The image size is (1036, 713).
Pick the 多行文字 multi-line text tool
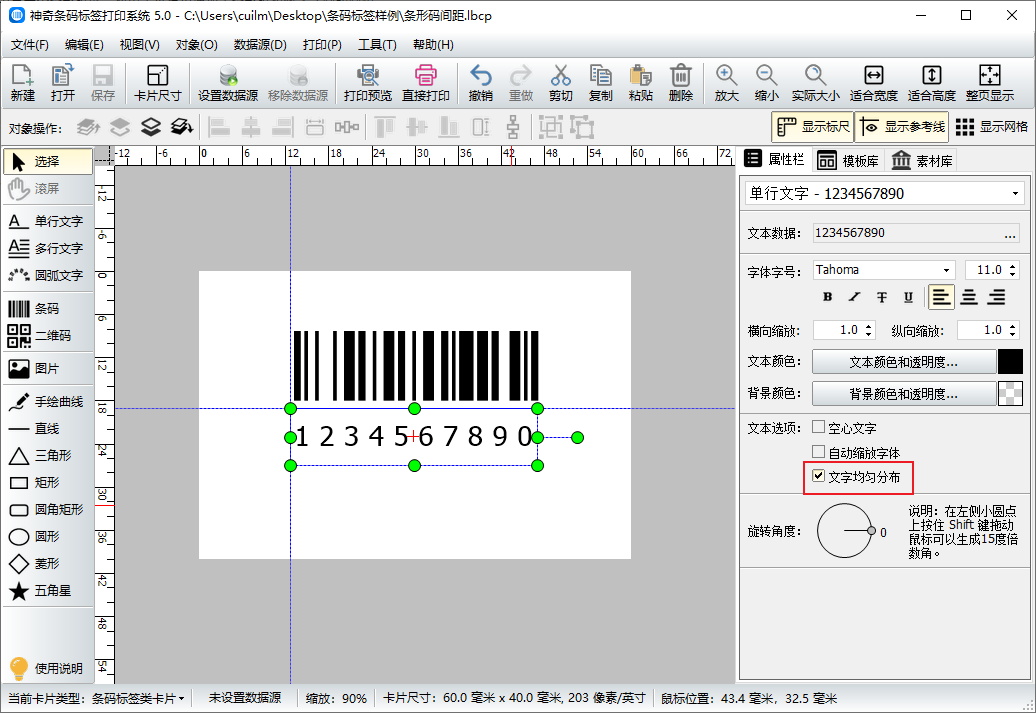pyautogui.click(x=48, y=248)
